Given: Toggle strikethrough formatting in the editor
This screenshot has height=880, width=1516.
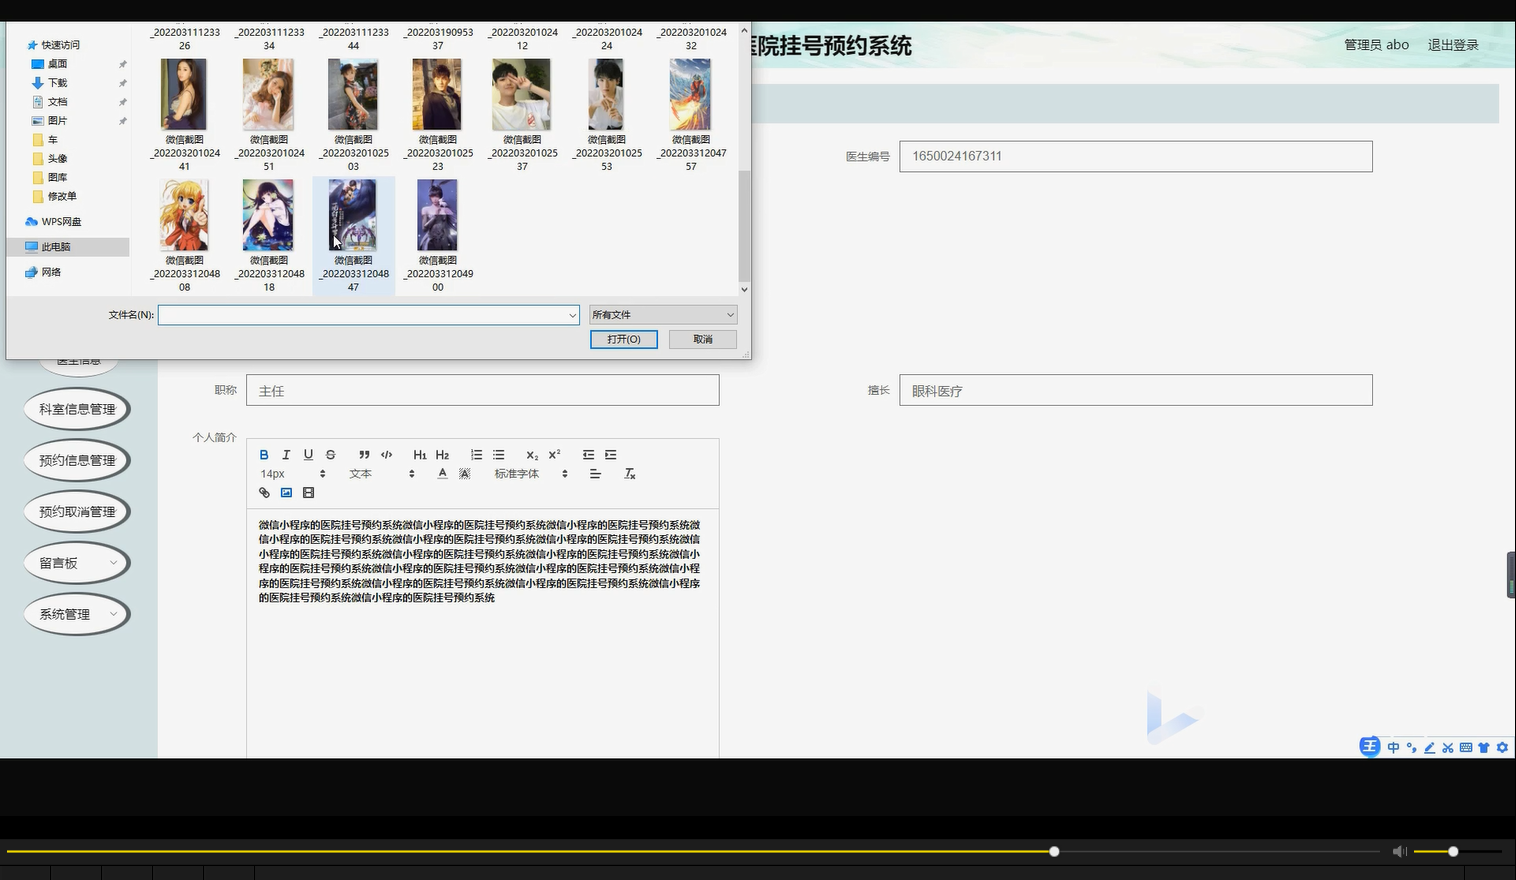Looking at the screenshot, I should [330, 455].
